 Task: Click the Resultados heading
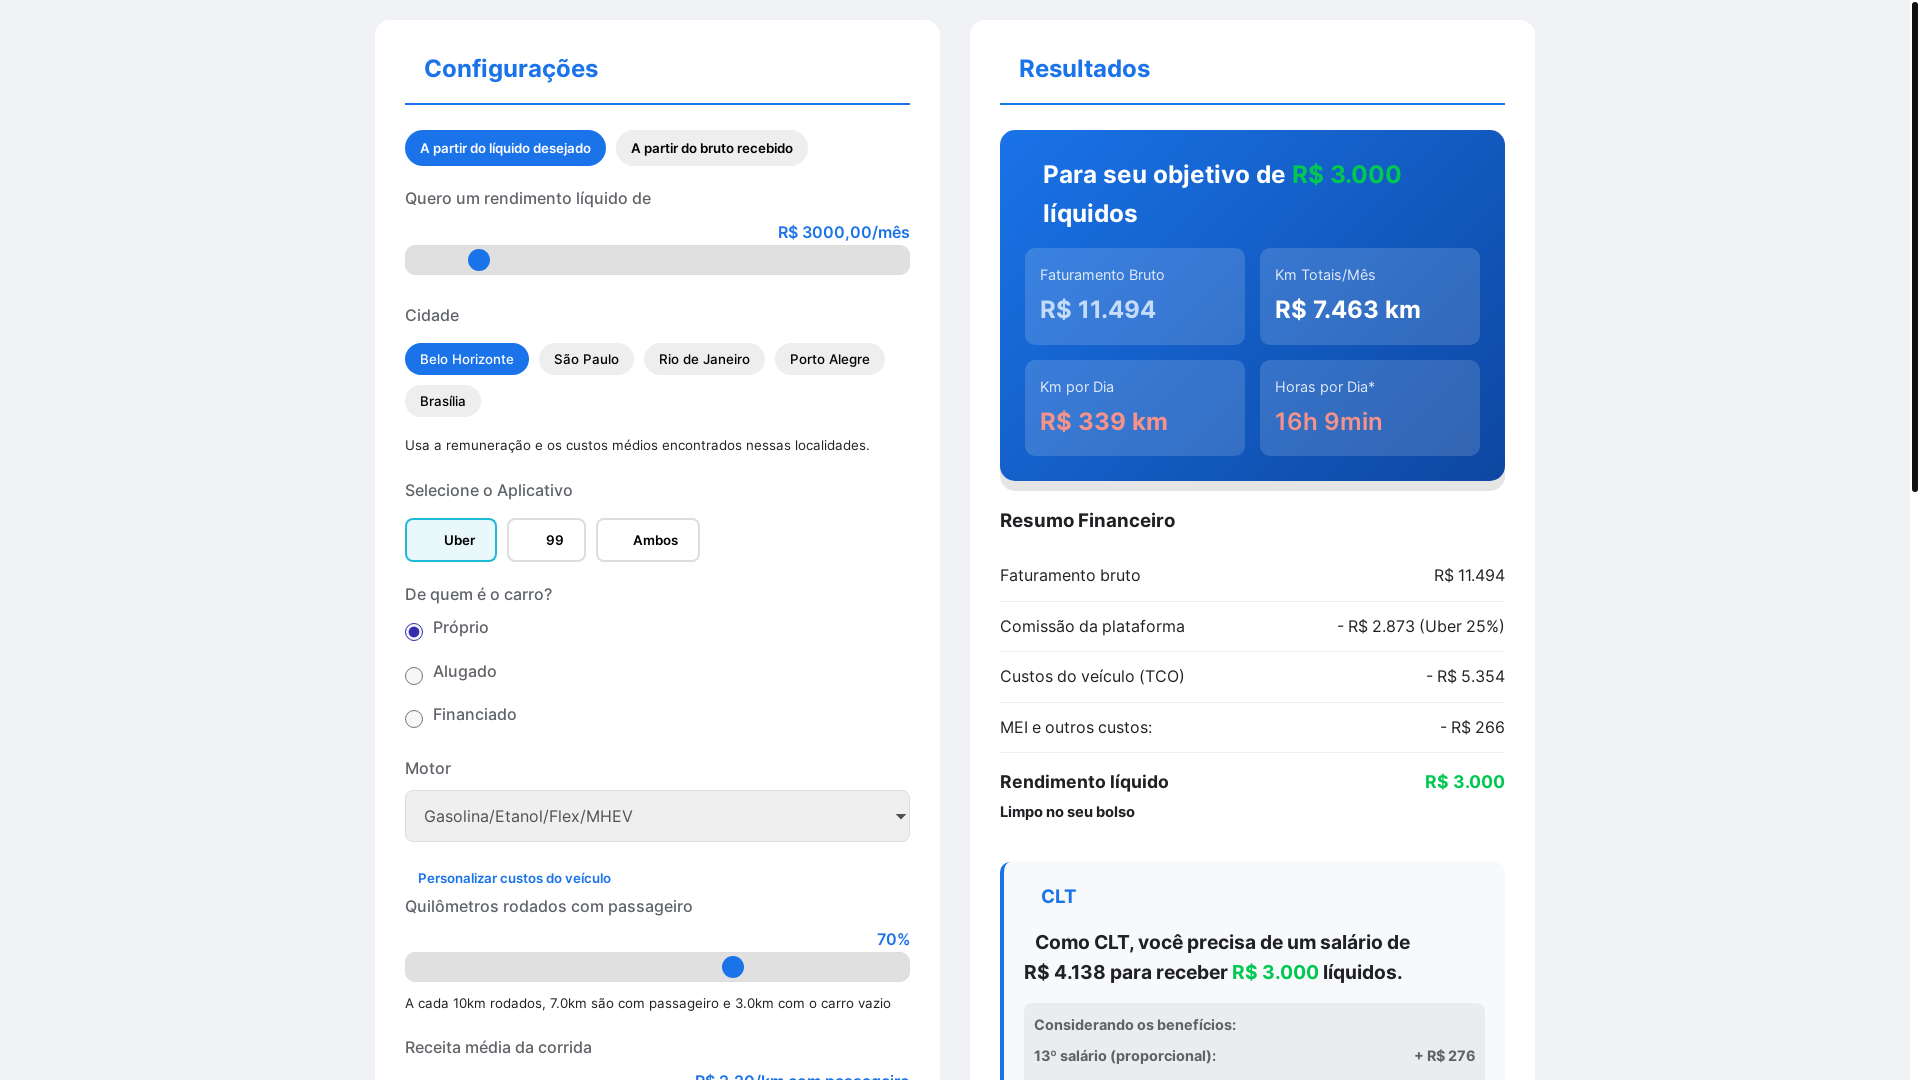(1084, 68)
